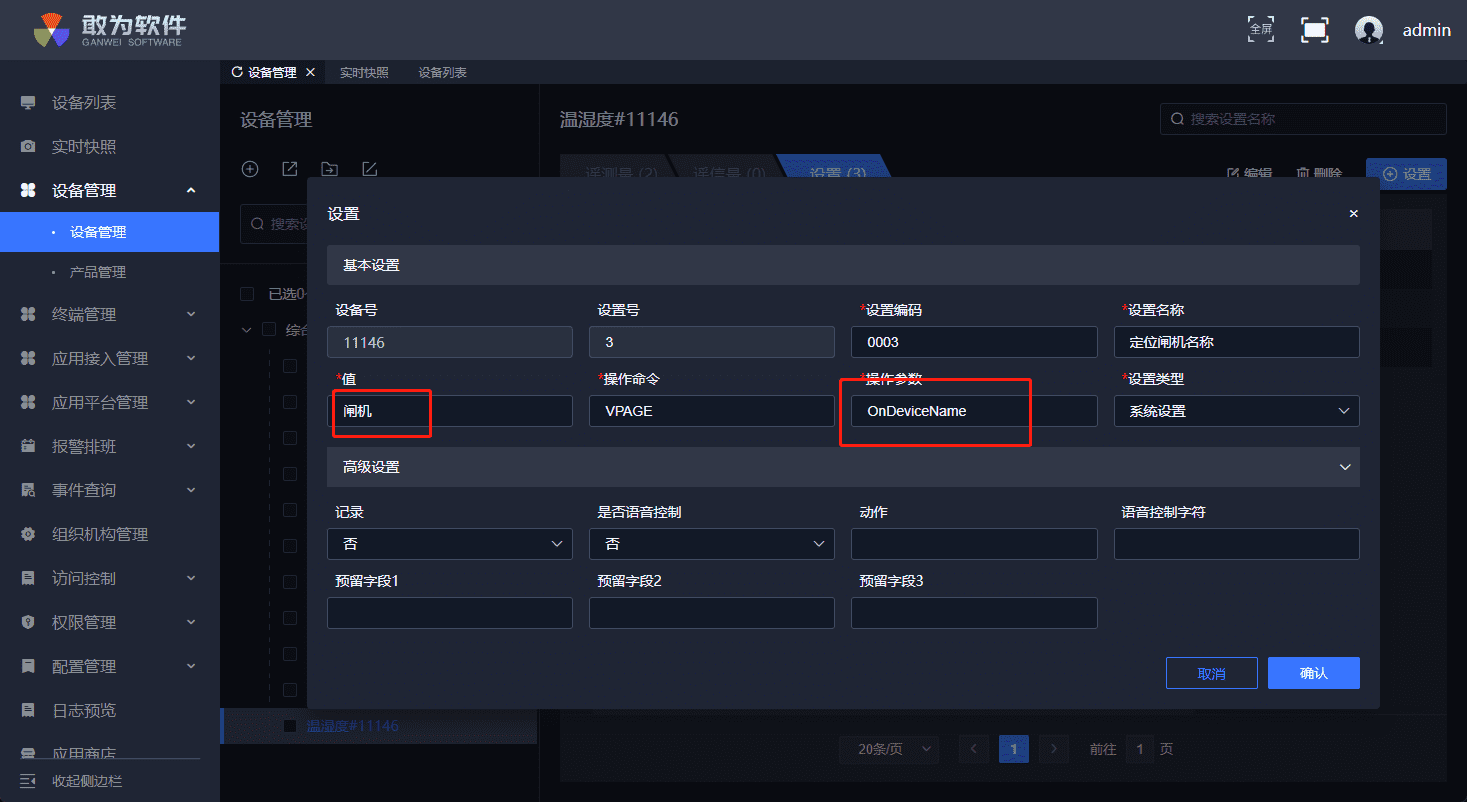This screenshot has width=1467, height=802.
Task: Click the collapse sidebar icon next to 收起侧边栏
Action: coord(28,781)
